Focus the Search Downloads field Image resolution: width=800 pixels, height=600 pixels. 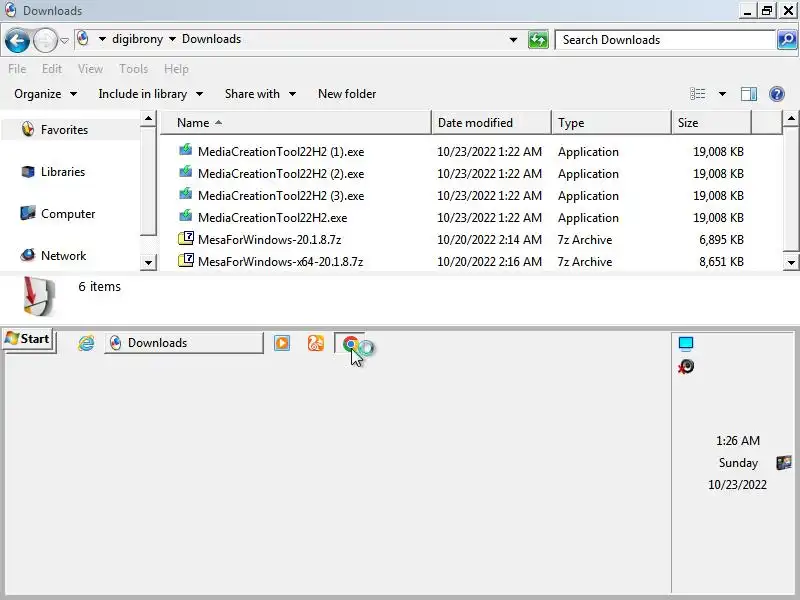pyautogui.click(x=665, y=40)
